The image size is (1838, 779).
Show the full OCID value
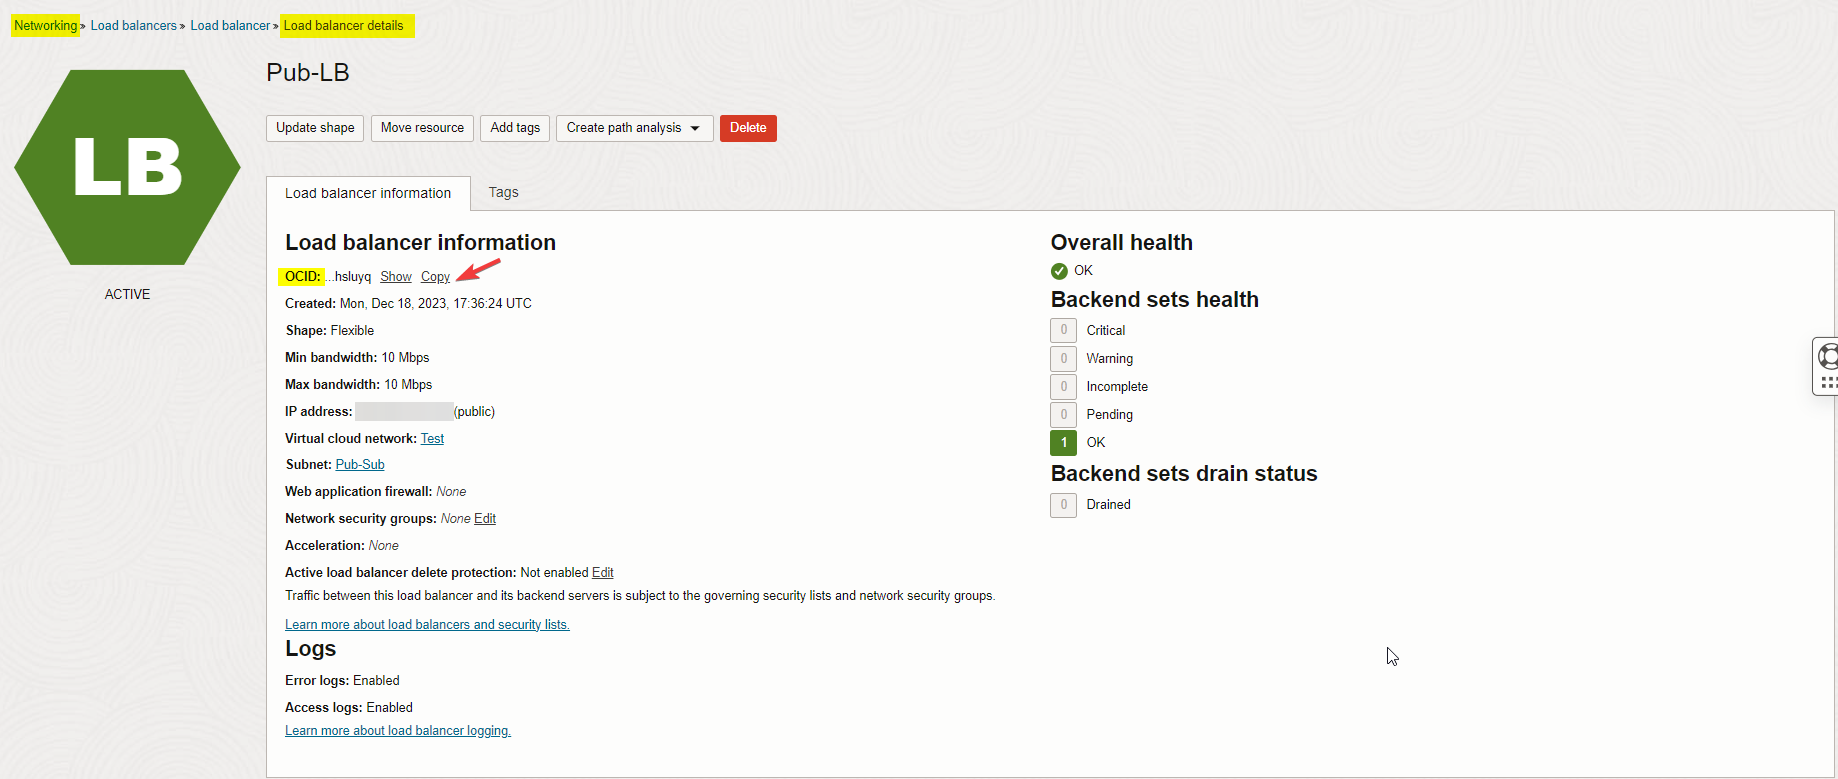[396, 277]
